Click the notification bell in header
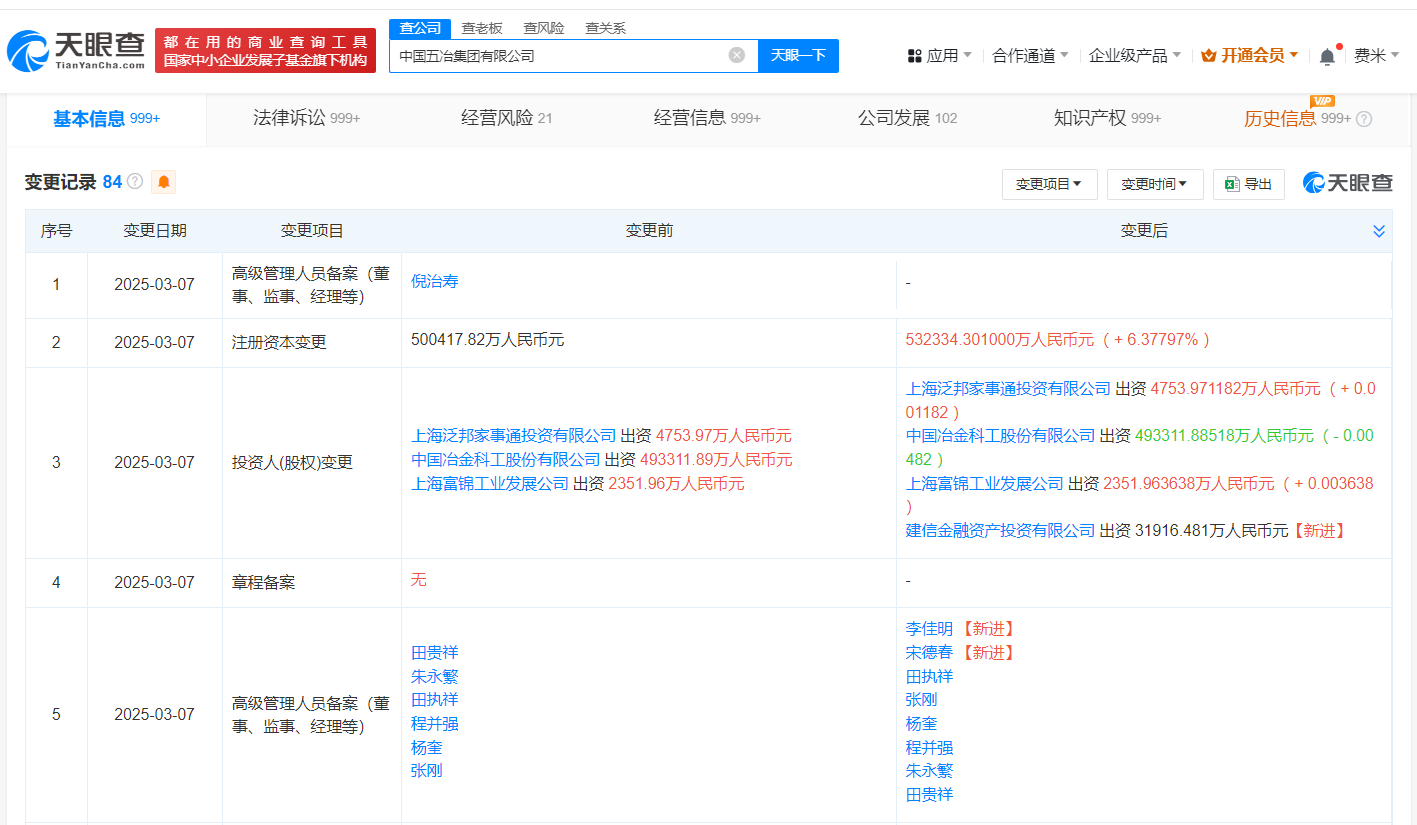The image size is (1417, 825). coord(1327,57)
